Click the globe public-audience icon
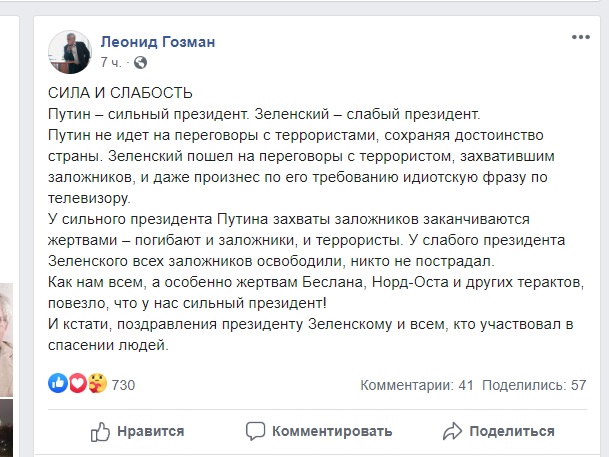This screenshot has height=457, width=609. [x=140, y=61]
